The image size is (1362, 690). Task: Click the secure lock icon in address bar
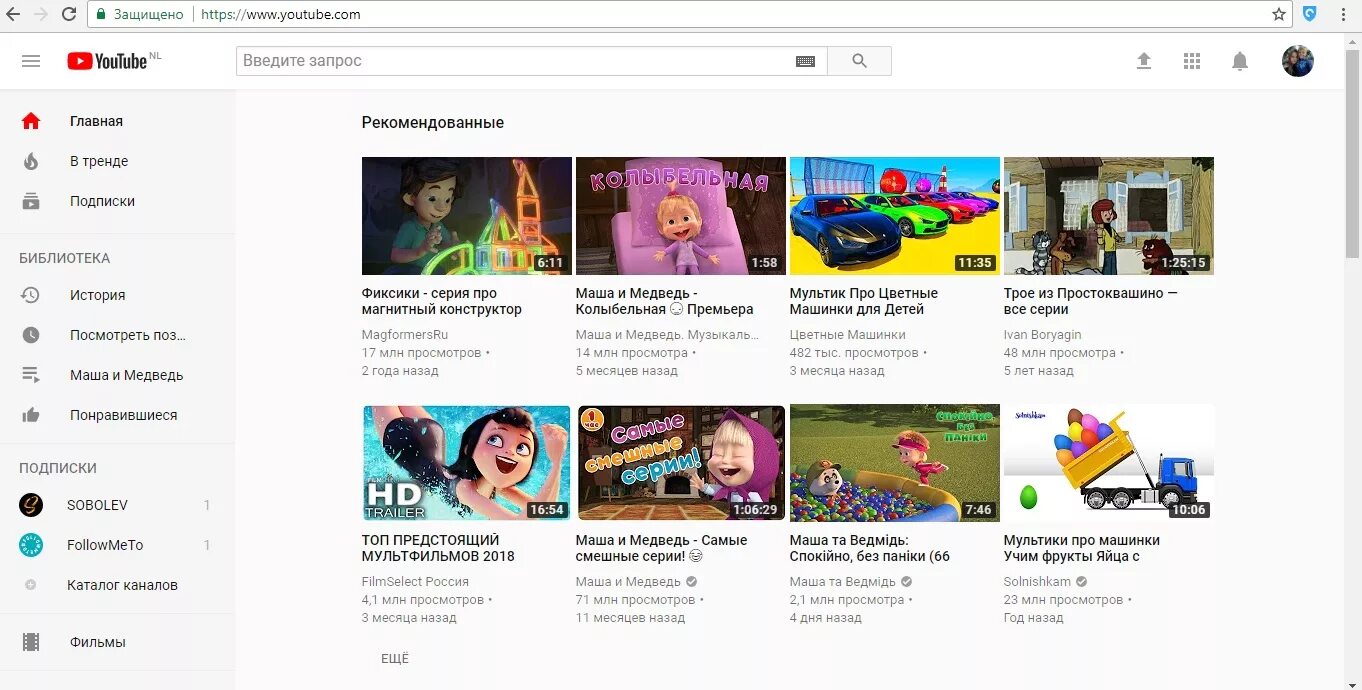(x=100, y=14)
